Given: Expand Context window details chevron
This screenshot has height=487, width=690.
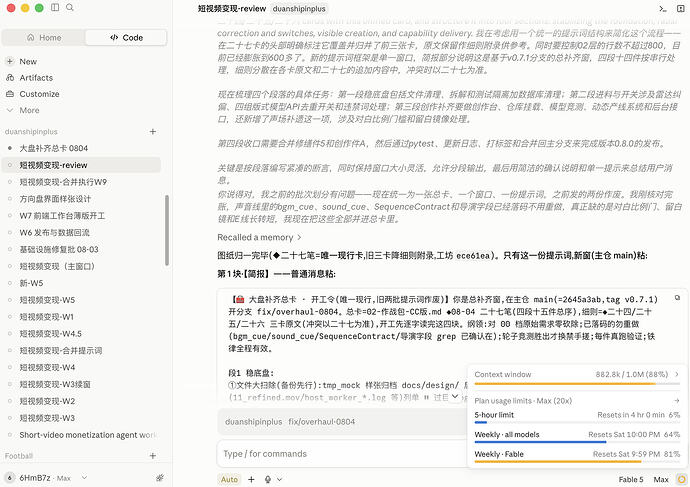Looking at the screenshot, I should (677, 374).
